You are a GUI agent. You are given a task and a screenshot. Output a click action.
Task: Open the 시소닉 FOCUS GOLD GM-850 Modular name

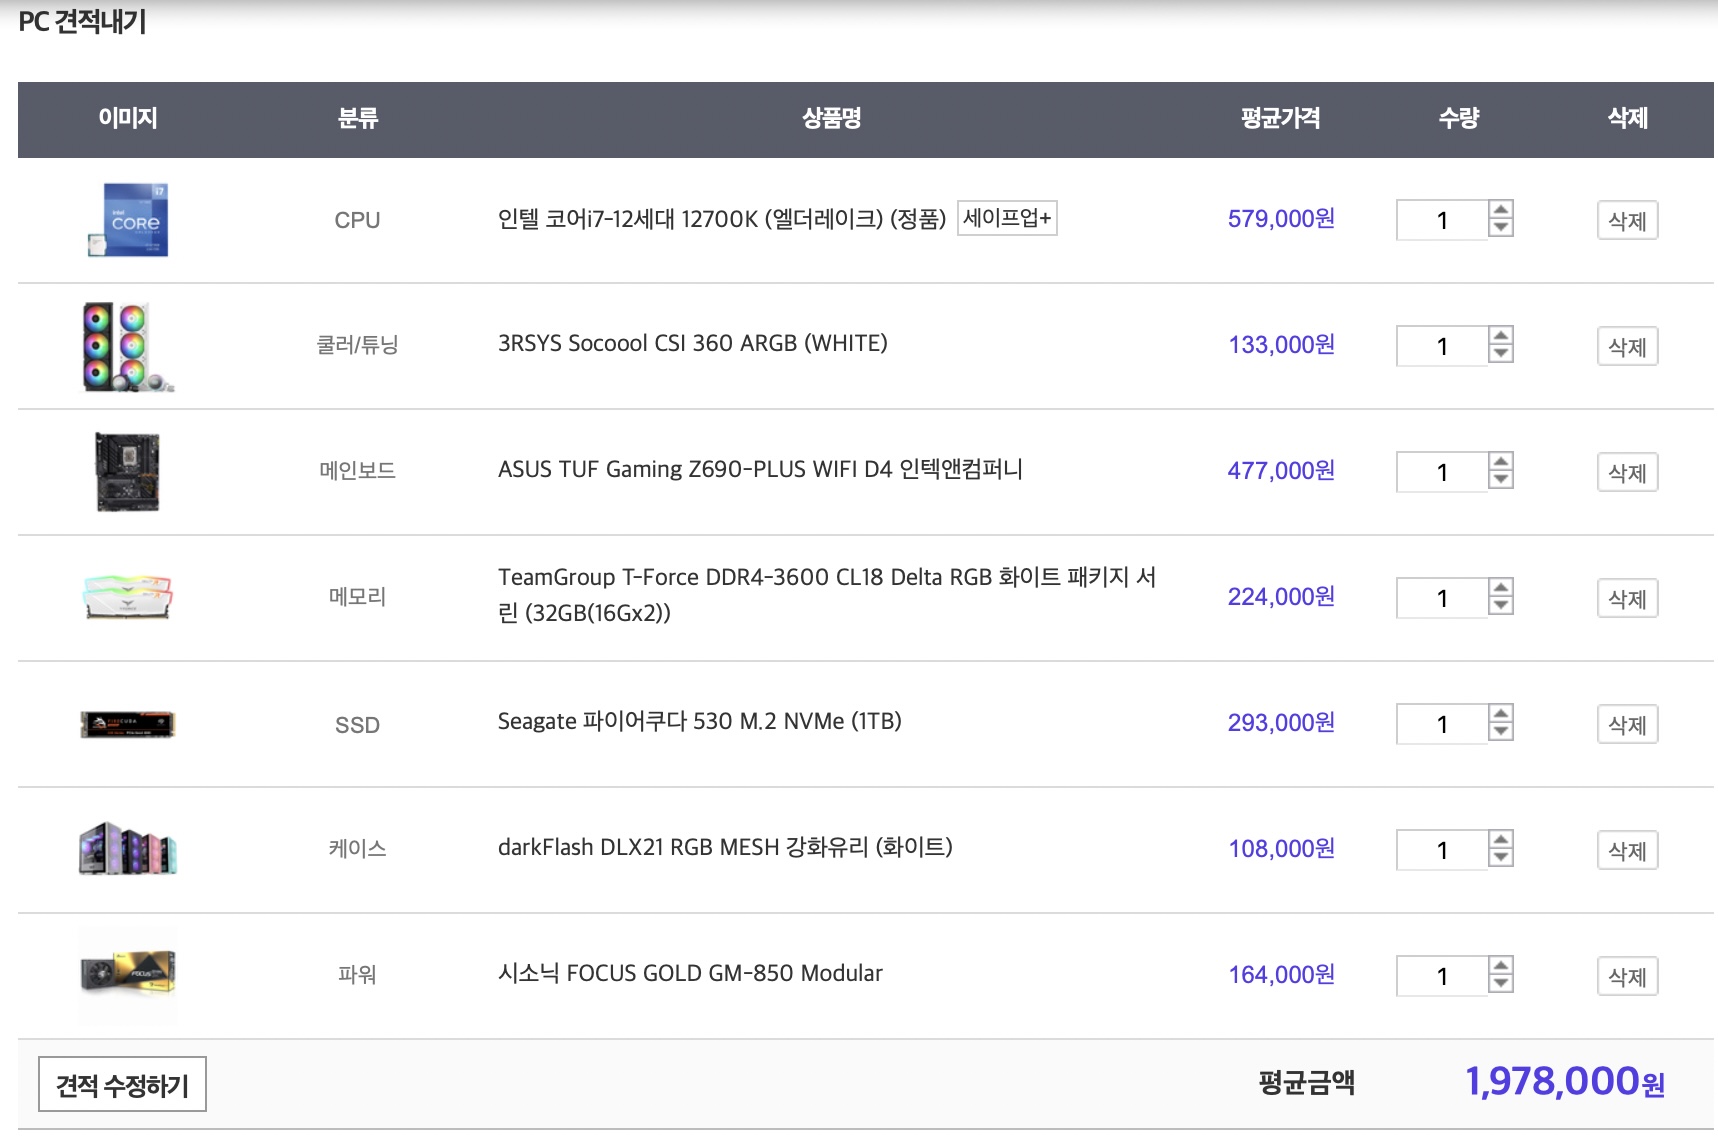[690, 974]
